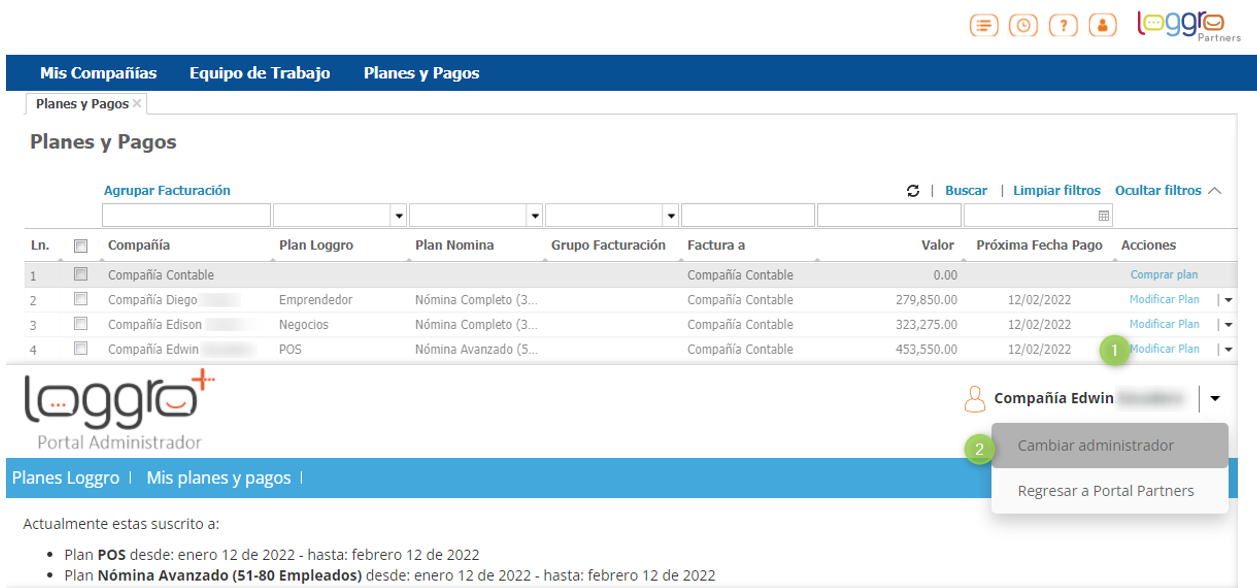Image resolution: width=1257 pixels, height=588 pixels.
Task: Click the Compañía filter text field
Action: pyautogui.click(x=186, y=216)
